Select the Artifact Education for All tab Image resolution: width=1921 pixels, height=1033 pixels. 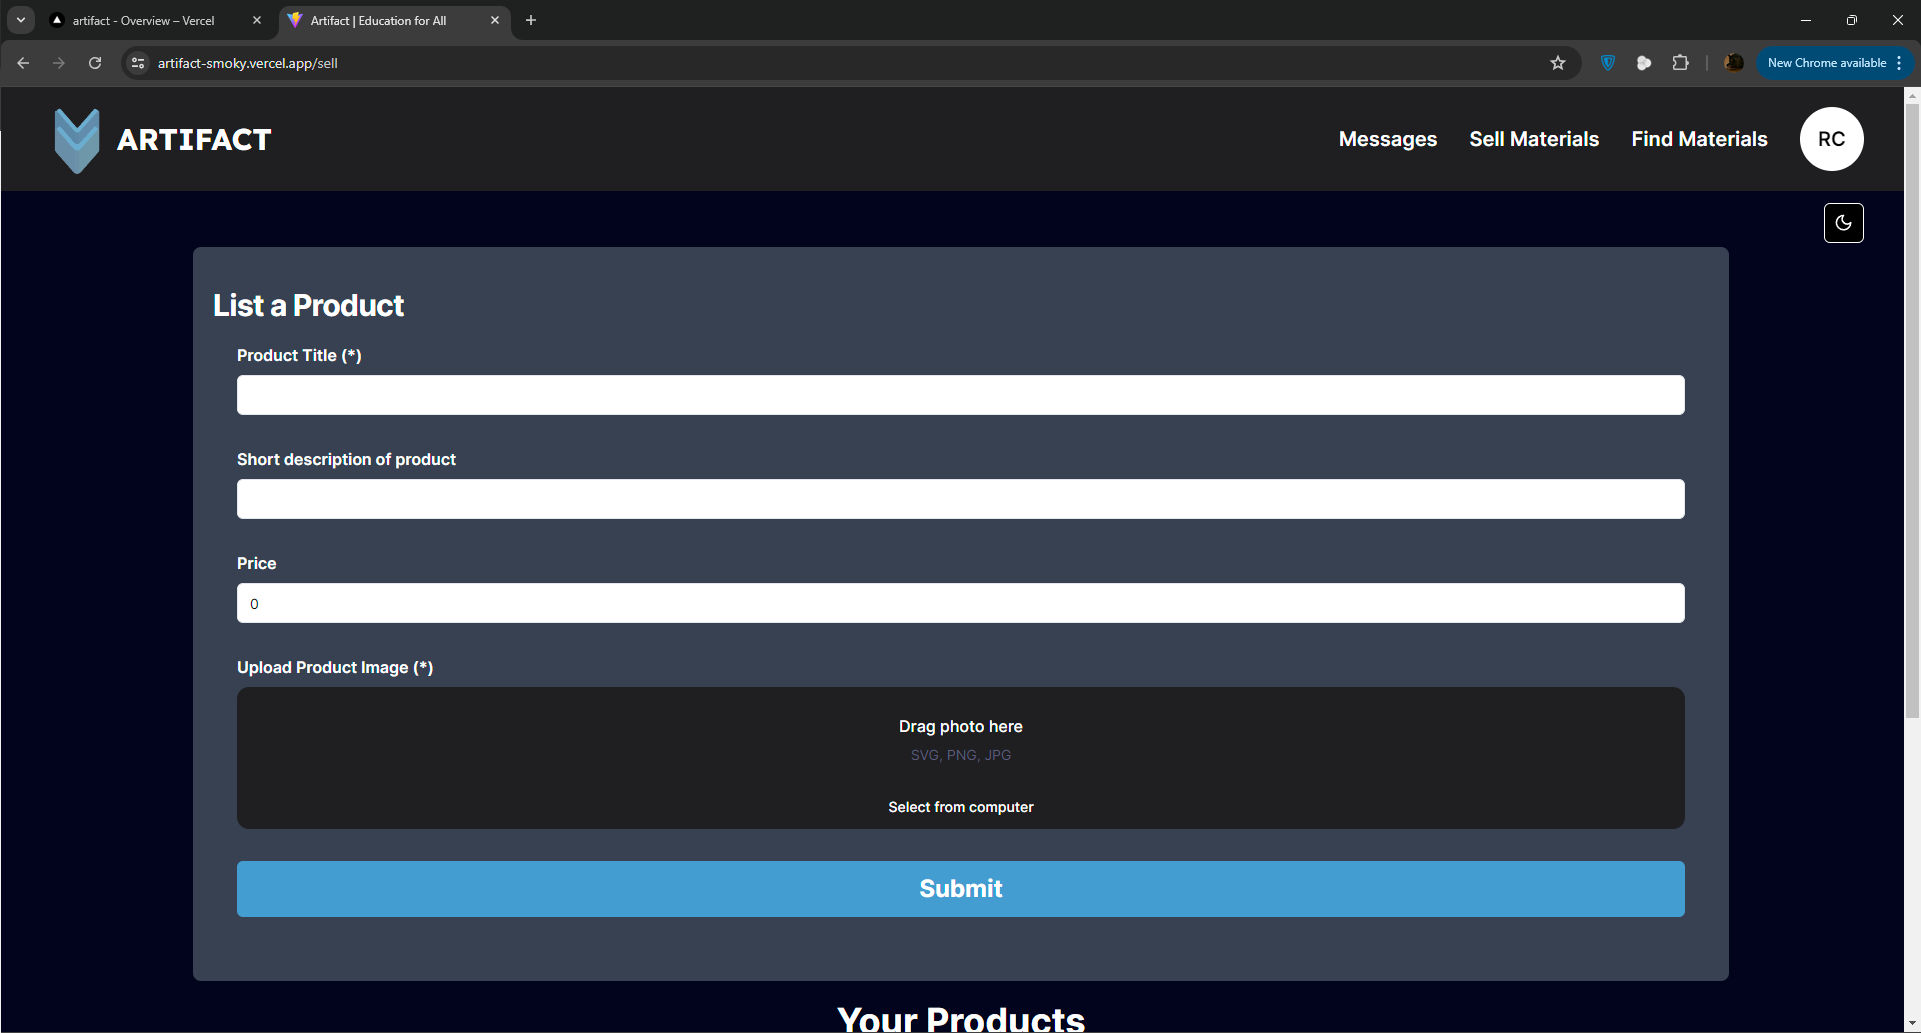[395, 20]
